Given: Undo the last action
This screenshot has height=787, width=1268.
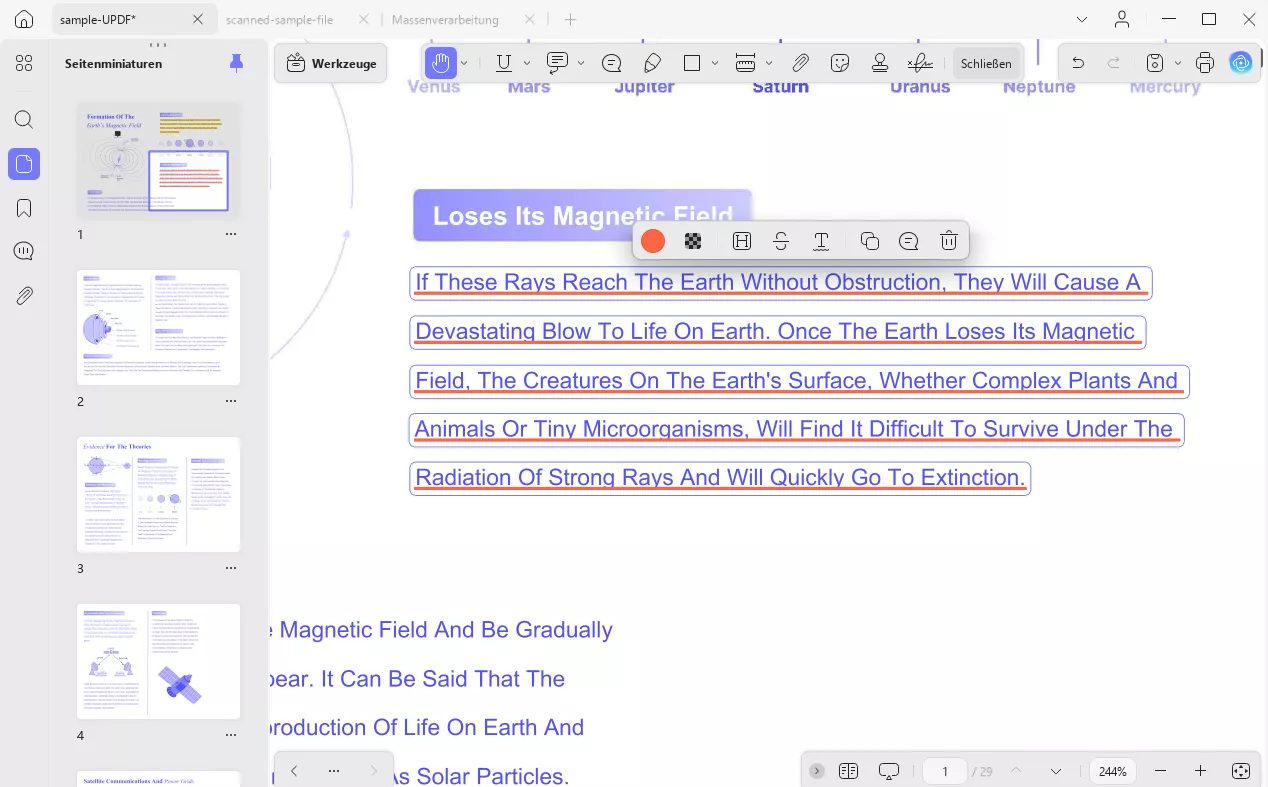Looking at the screenshot, I should [1078, 63].
